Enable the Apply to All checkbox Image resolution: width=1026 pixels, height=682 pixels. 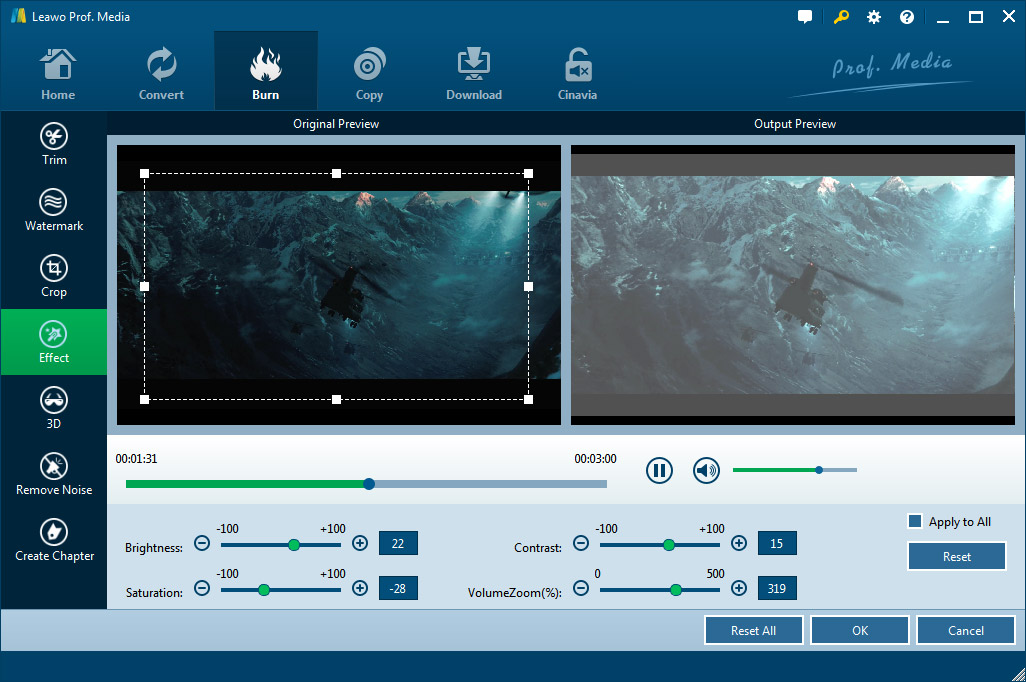click(x=914, y=521)
